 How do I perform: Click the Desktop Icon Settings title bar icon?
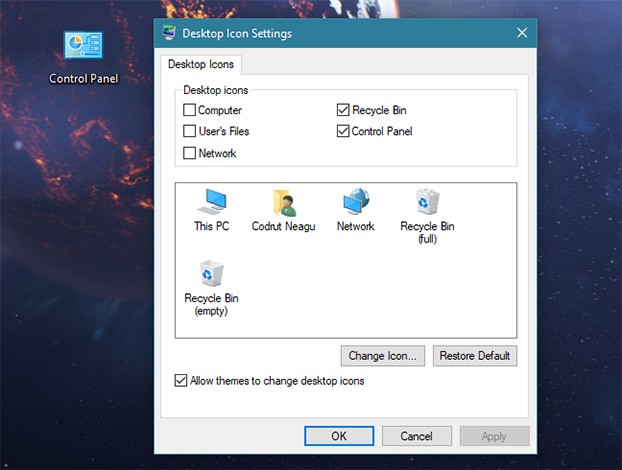[169, 33]
